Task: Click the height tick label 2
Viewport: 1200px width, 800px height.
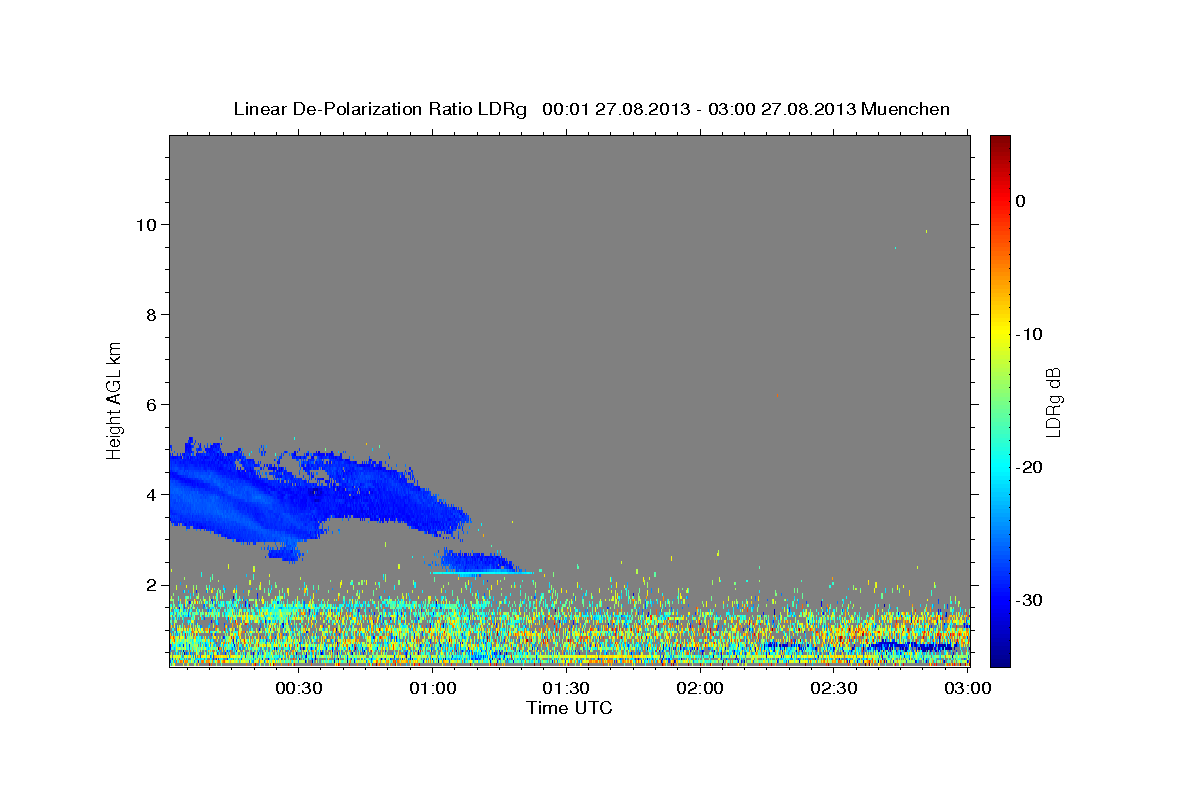Action: 153,584
